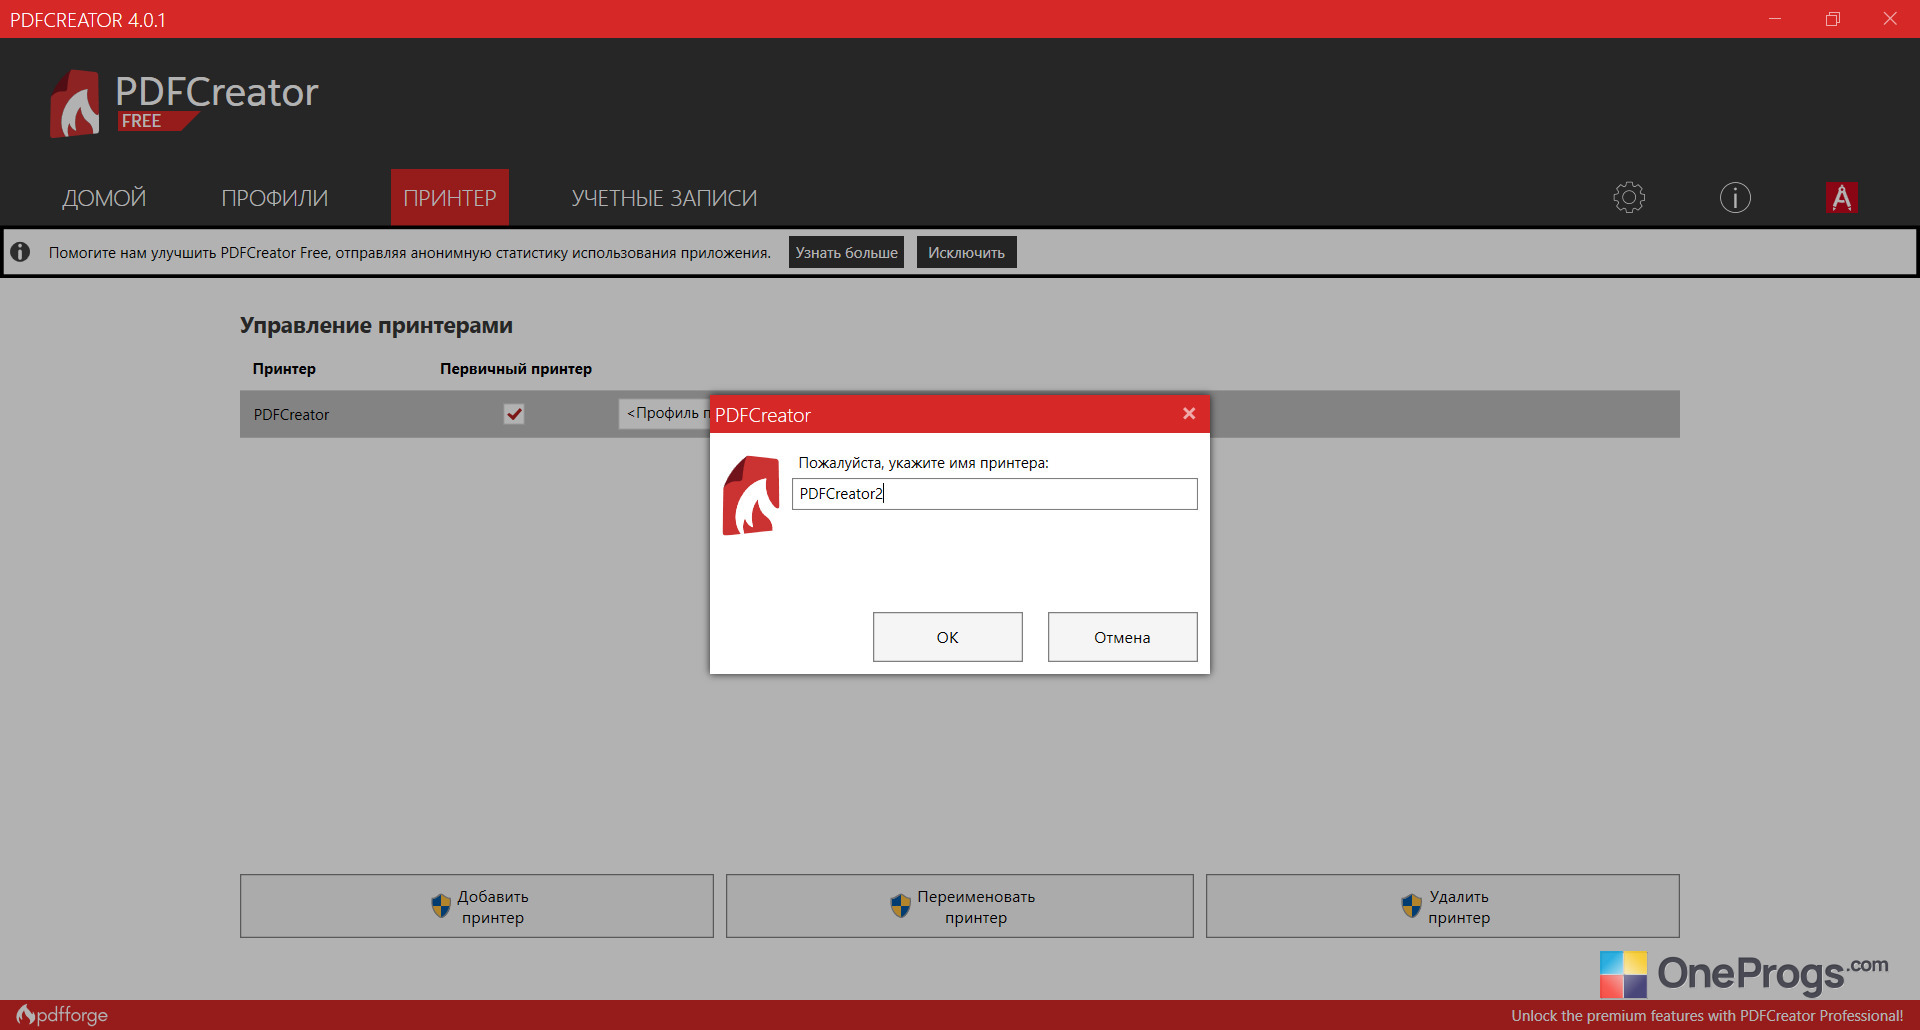The height and width of the screenshot is (1030, 1920).
Task: Close the PDFCreator printer name dialog
Action: pos(1189,413)
